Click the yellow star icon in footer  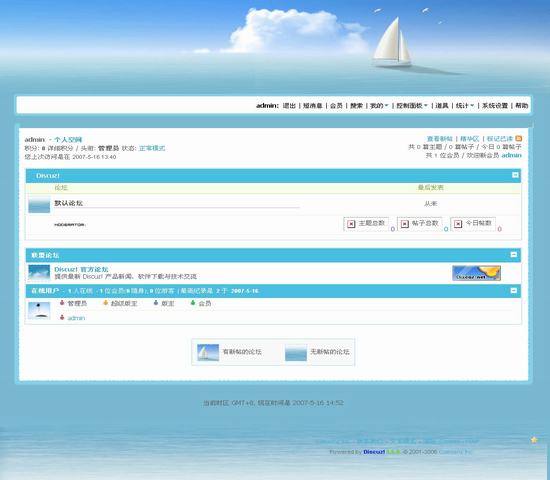[534, 440]
